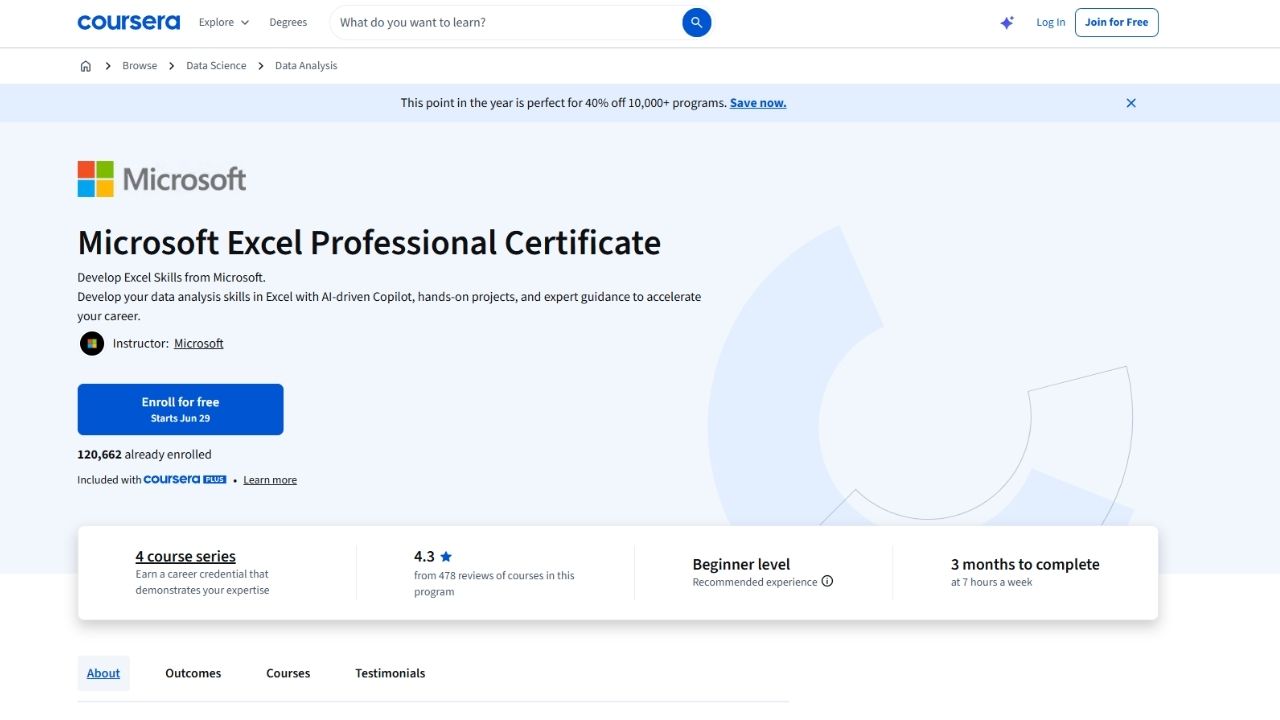The height and width of the screenshot is (720, 1280).
Task: Click the Join for Free button
Action: pos(1116,22)
